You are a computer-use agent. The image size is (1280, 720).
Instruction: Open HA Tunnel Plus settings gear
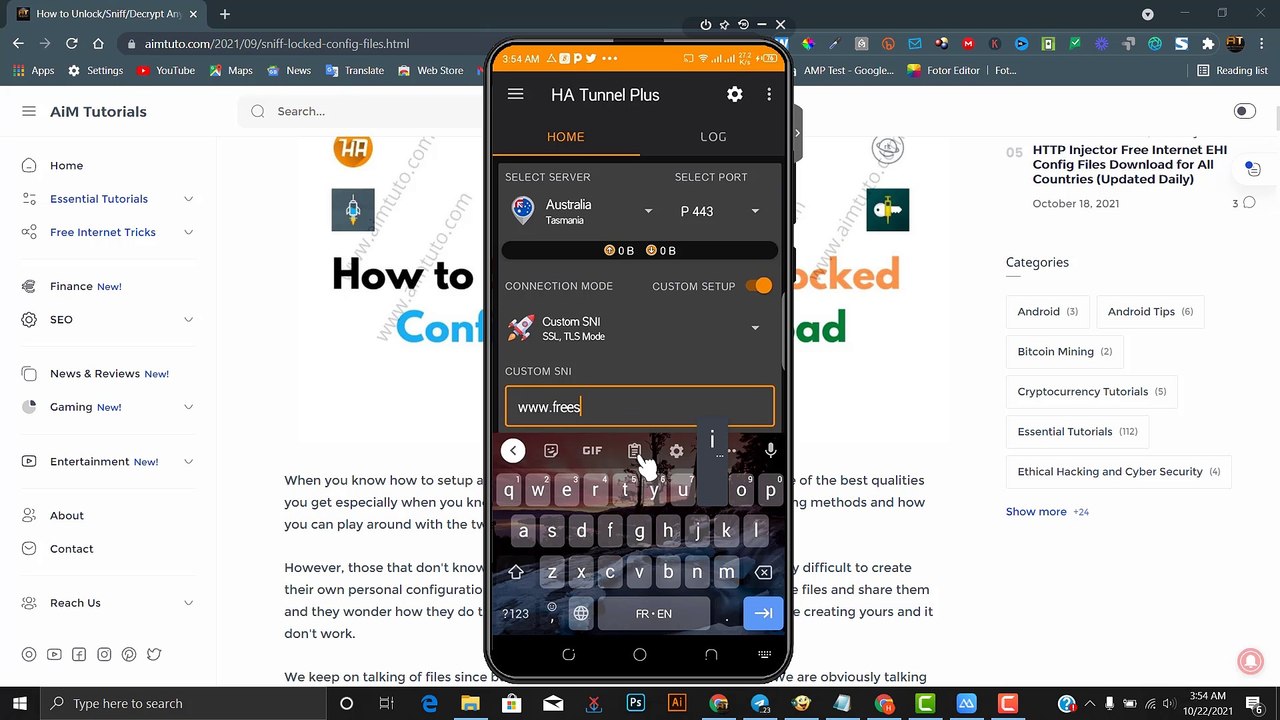pos(735,94)
